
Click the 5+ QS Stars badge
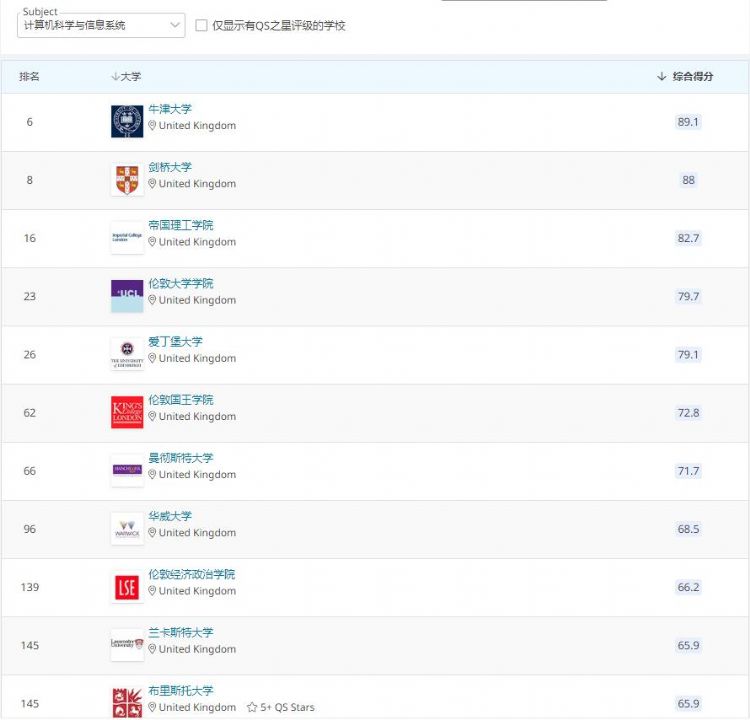(x=281, y=707)
